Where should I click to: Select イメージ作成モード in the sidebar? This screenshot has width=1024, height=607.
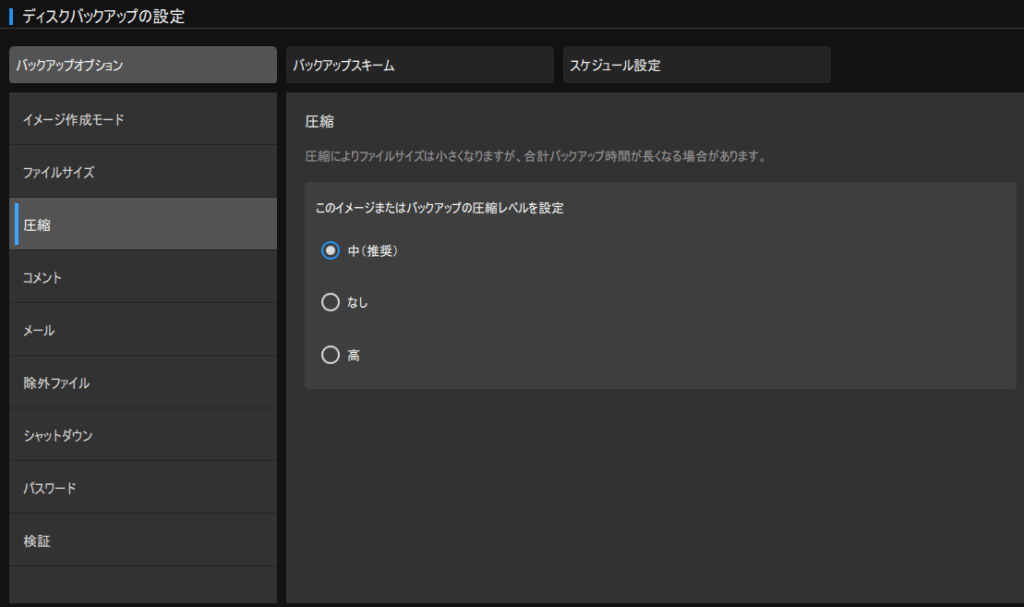143,119
